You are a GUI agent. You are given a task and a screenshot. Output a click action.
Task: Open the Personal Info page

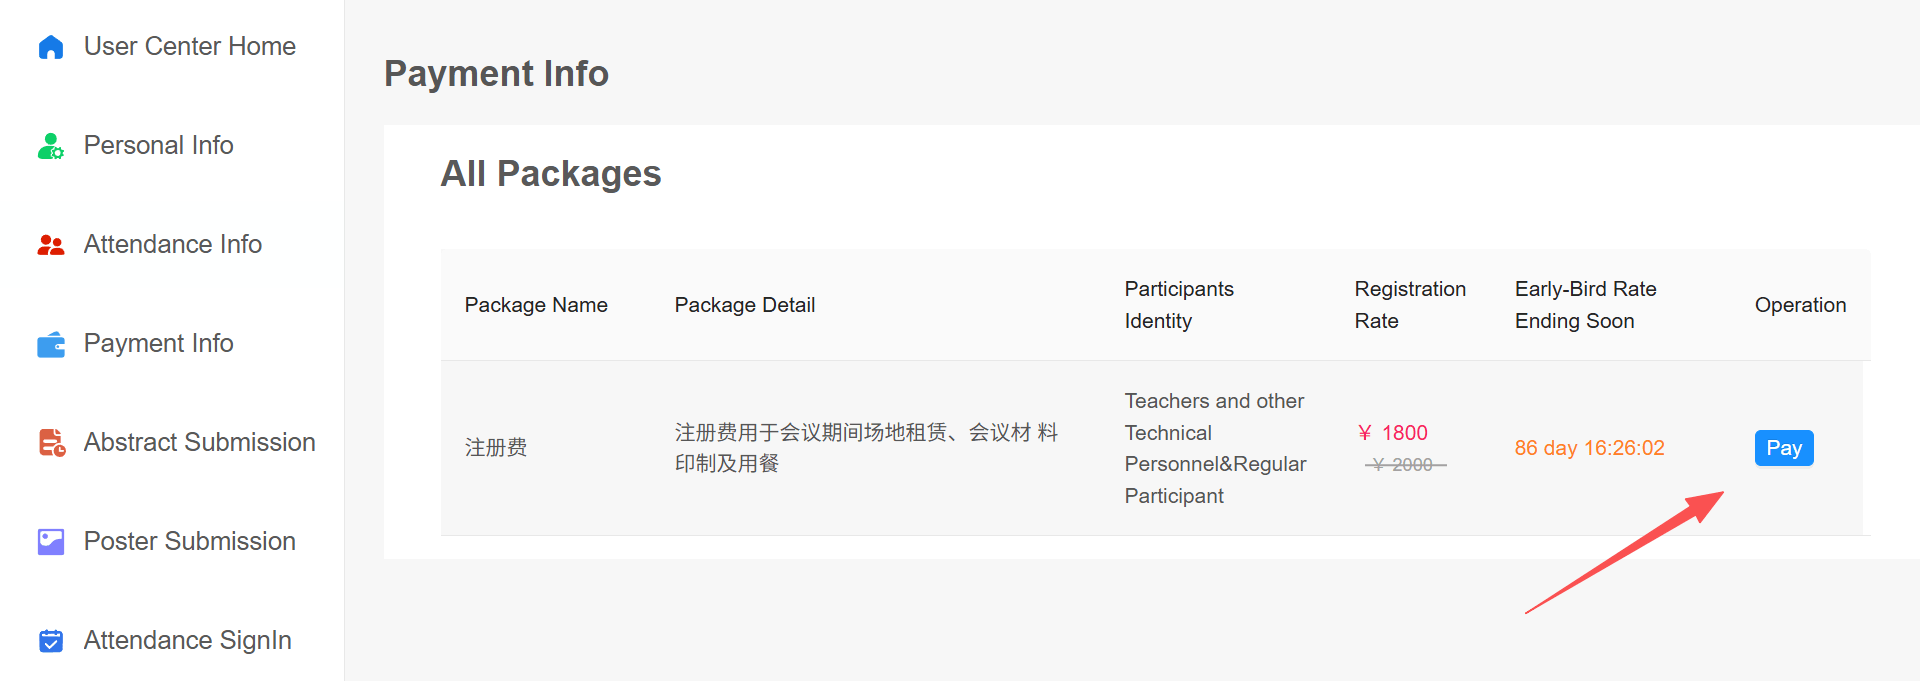pos(158,145)
